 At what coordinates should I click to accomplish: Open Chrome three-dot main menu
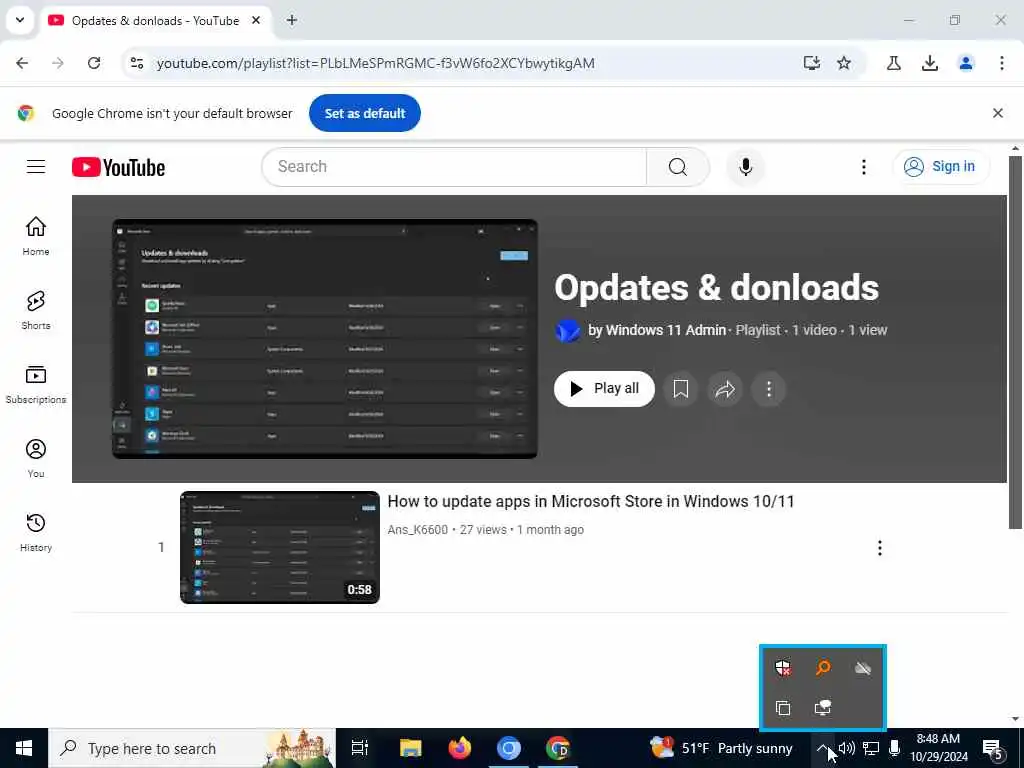[1002, 63]
